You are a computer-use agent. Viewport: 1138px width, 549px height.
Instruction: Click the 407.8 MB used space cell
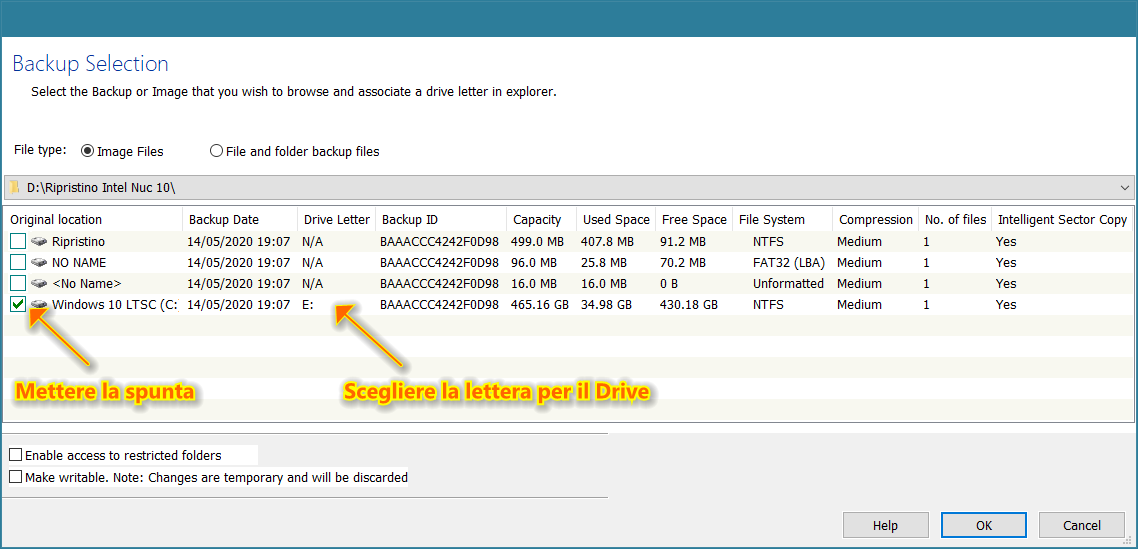point(607,241)
